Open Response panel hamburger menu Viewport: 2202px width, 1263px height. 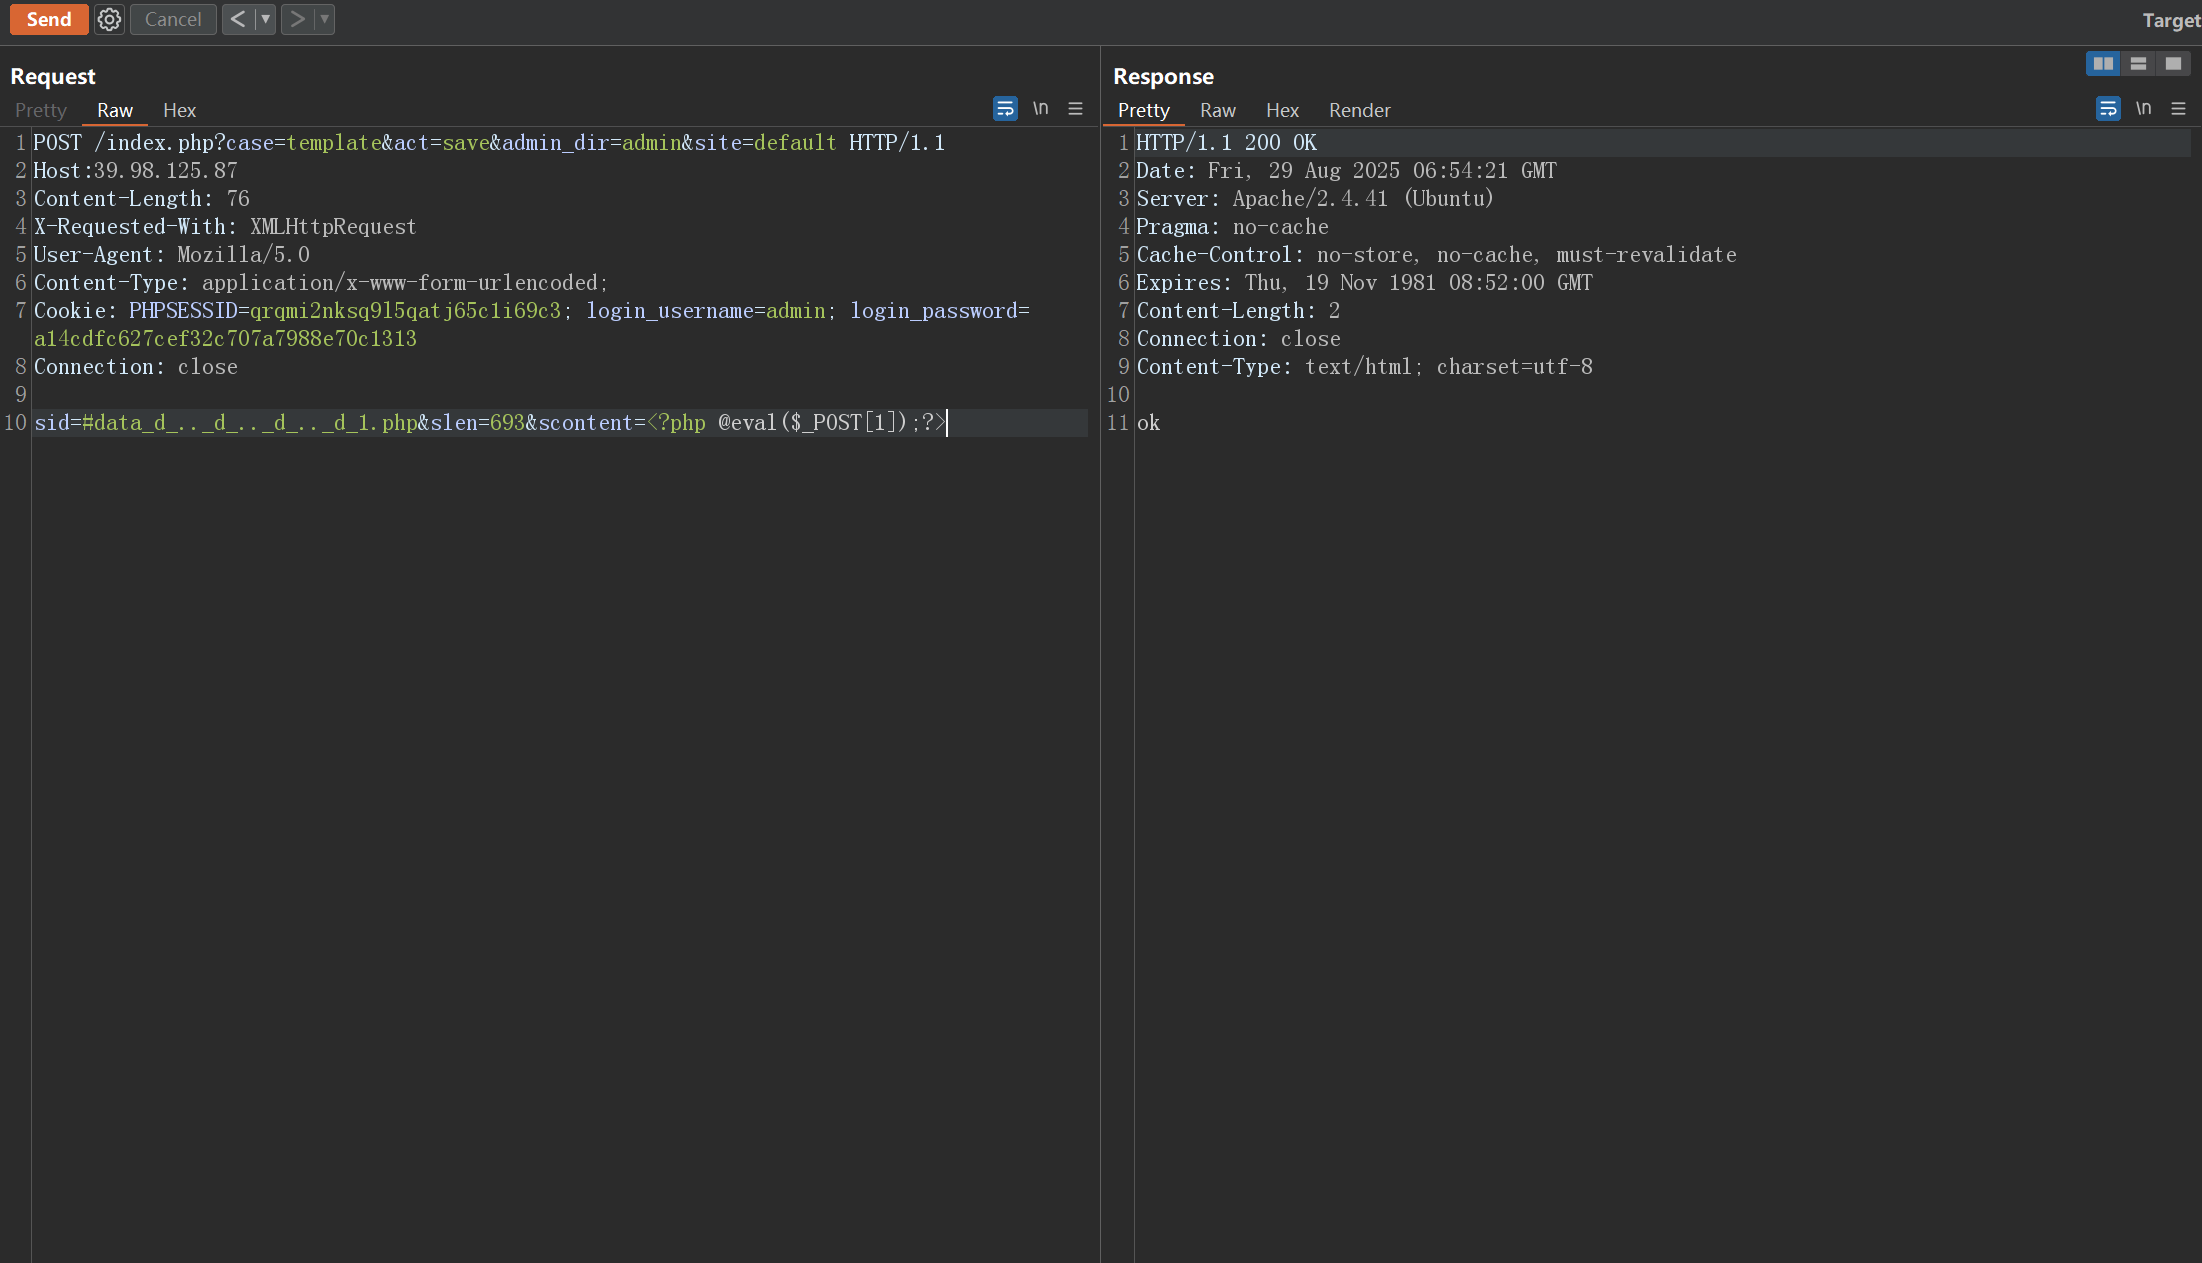pyautogui.click(x=2178, y=108)
